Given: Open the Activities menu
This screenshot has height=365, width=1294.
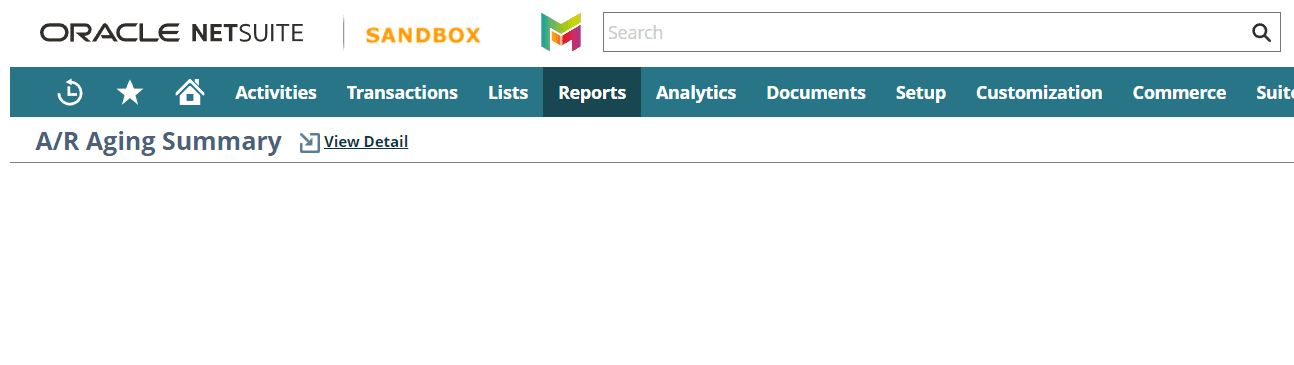Looking at the screenshot, I should pyautogui.click(x=276, y=92).
